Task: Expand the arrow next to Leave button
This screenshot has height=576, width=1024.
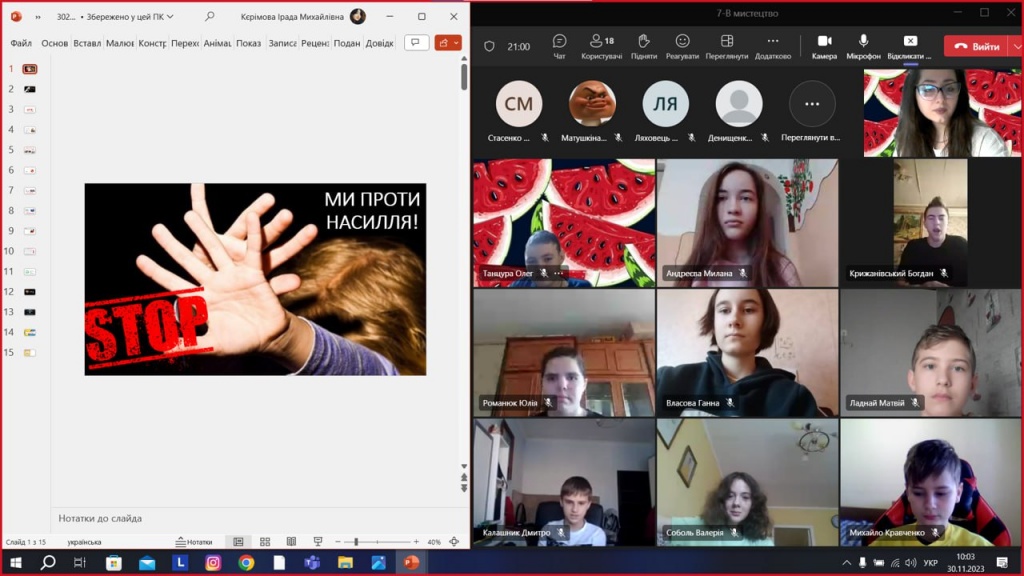Action: point(1014,47)
